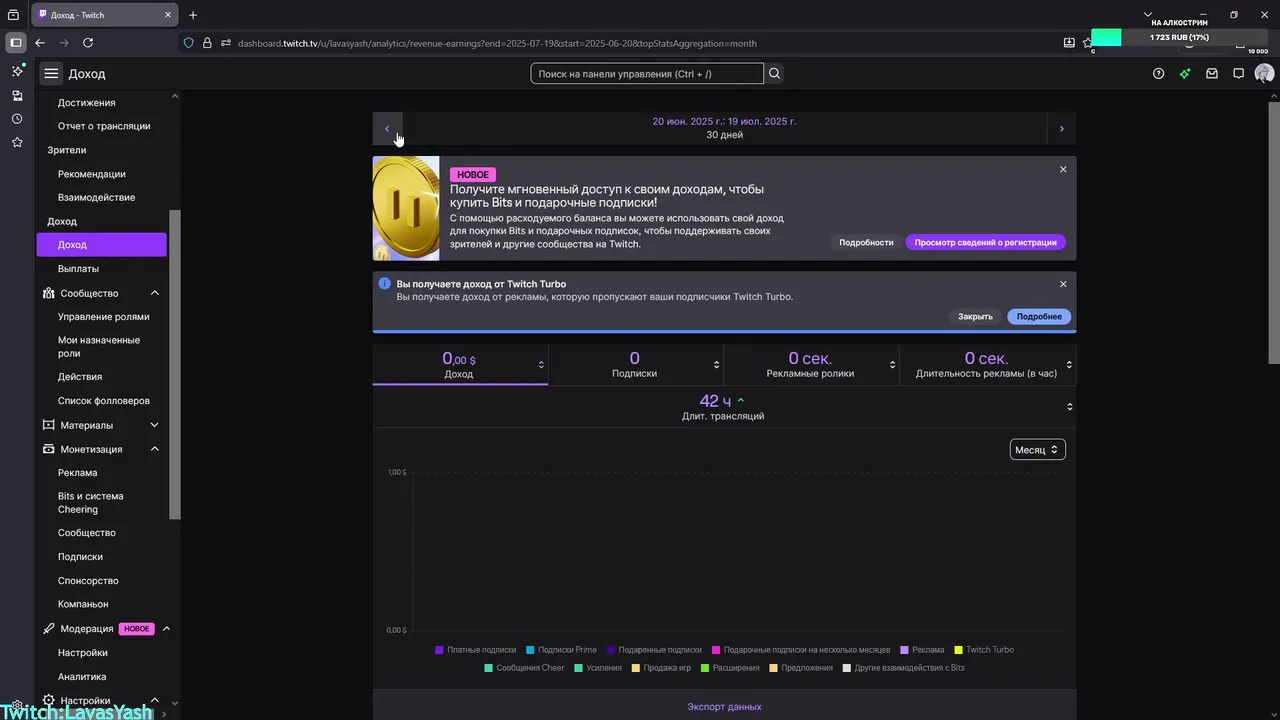Click the install page download icon
The image size is (1280, 720).
click(x=1069, y=43)
